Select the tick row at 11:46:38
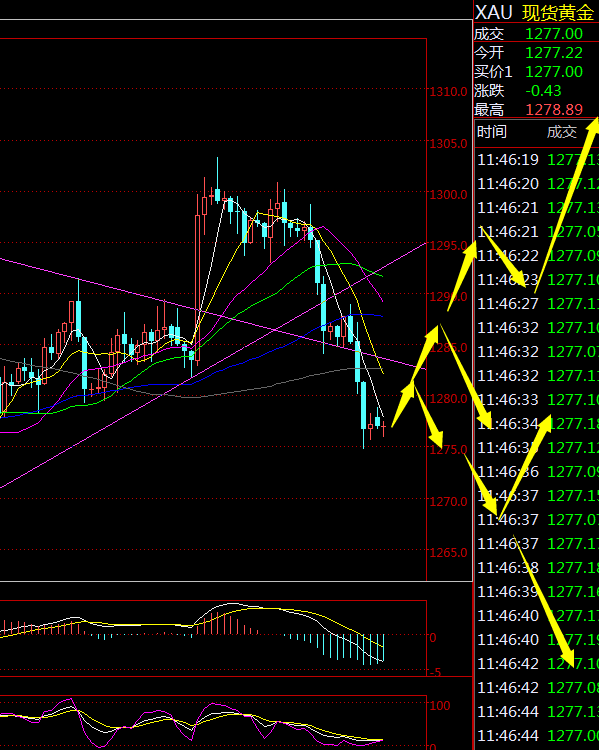Viewport: 599px width, 750px height. (538, 568)
